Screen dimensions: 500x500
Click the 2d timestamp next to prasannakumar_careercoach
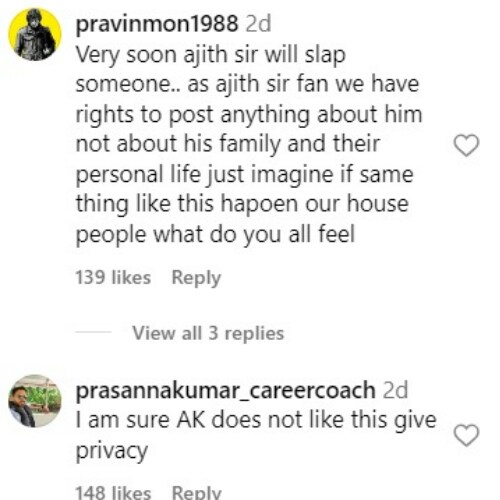[395, 390]
